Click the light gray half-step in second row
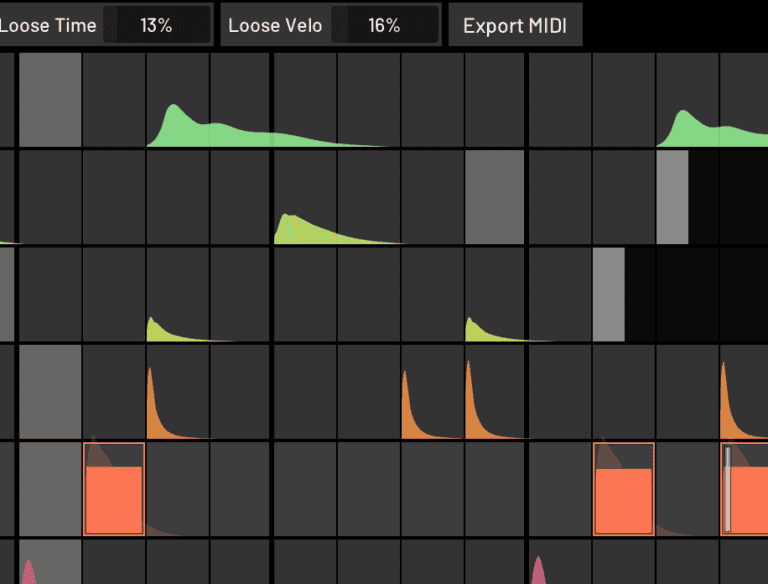Image resolution: width=768 pixels, height=584 pixels. (672, 197)
